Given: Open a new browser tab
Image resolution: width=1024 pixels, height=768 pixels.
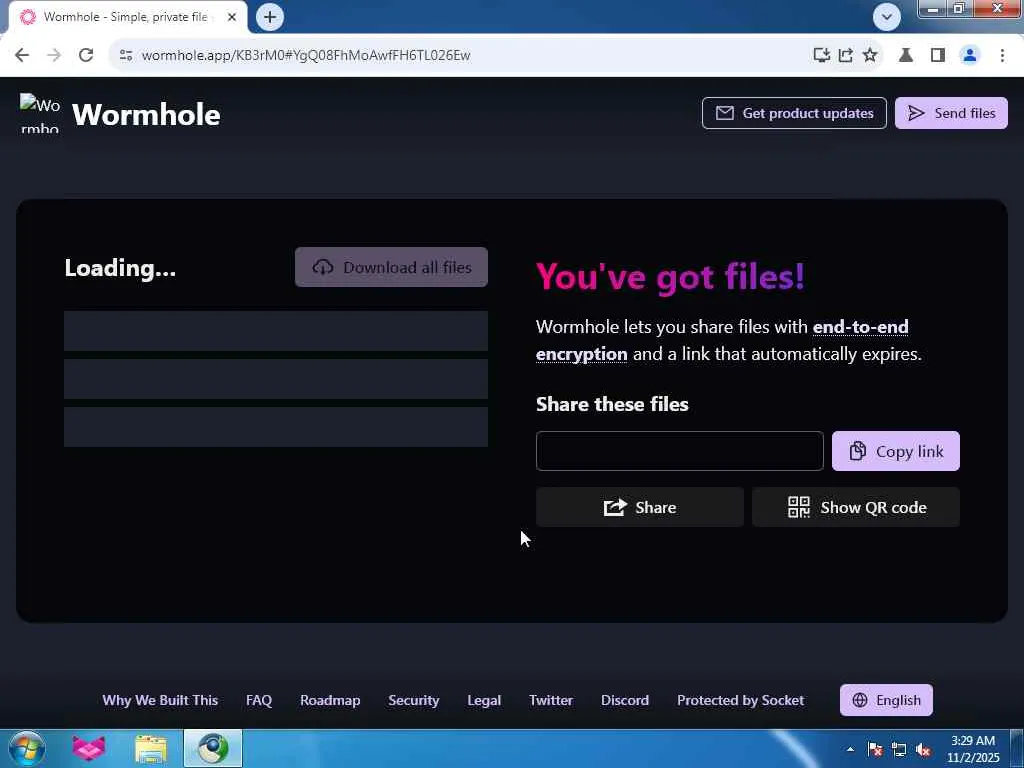Looking at the screenshot, I should (x=270, y=17).
